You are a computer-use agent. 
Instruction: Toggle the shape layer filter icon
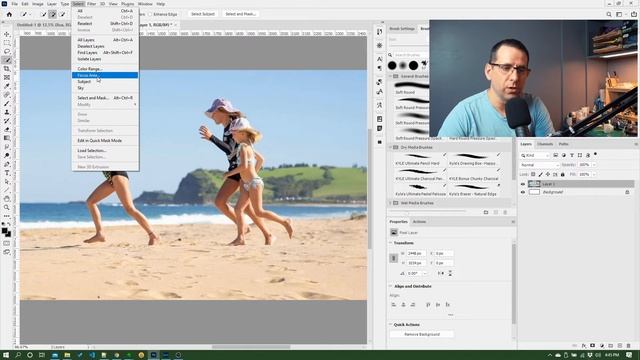click(x=580, y=155)
